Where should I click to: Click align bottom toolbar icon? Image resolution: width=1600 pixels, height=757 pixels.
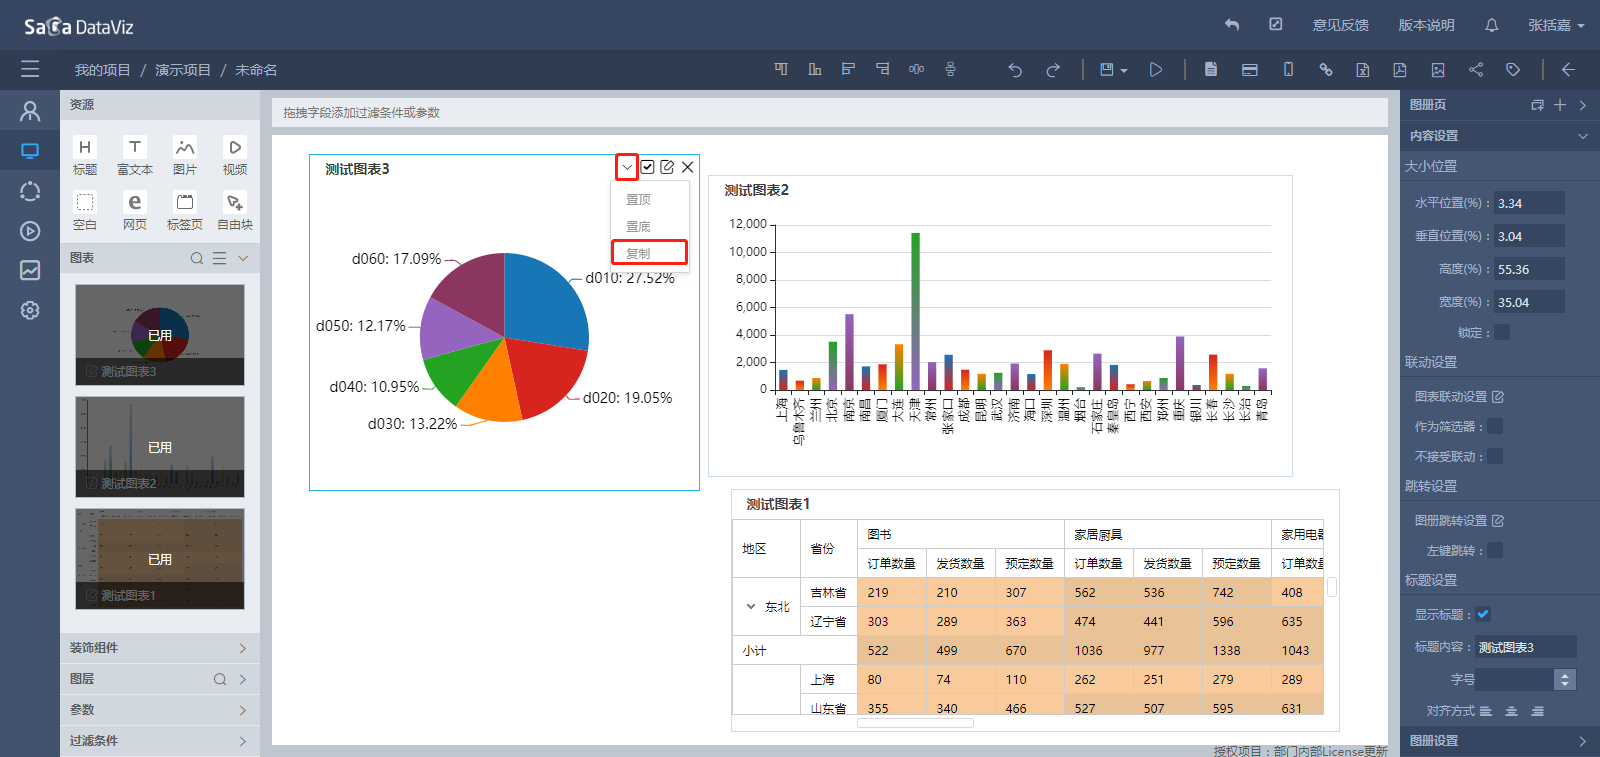tap(815, 69)
